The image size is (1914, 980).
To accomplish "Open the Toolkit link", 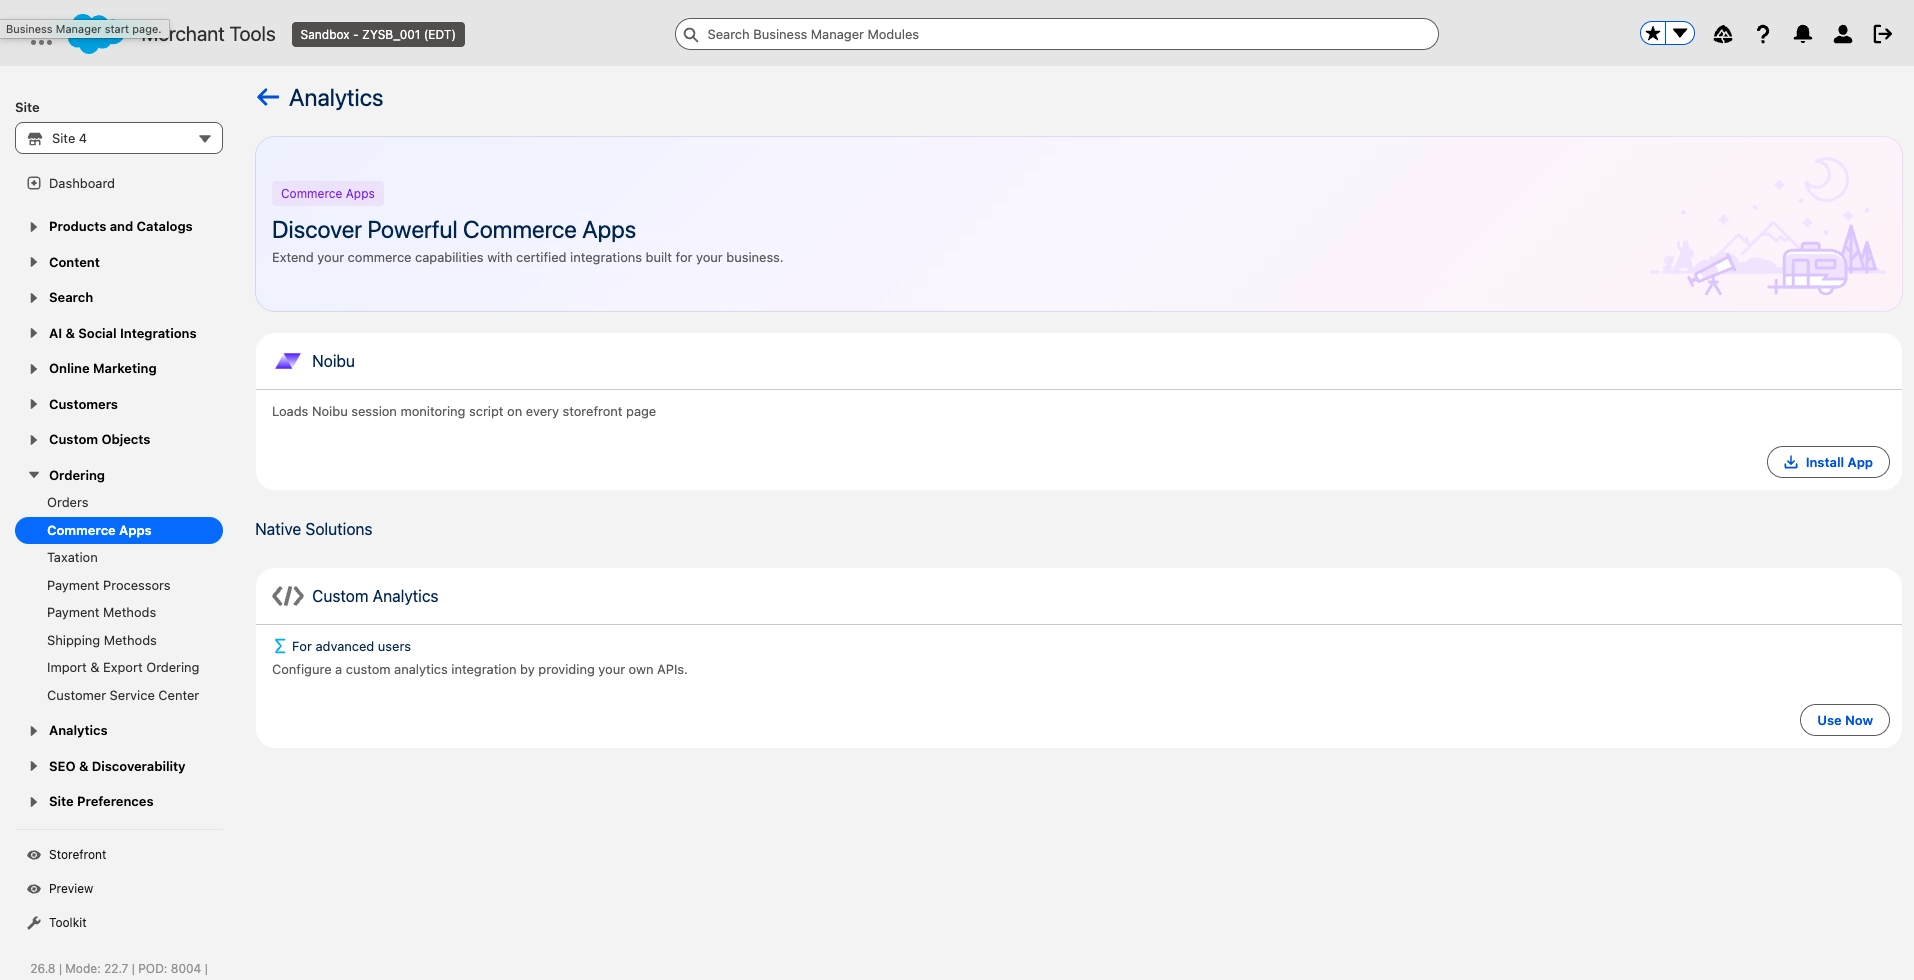I will [x=68, y=922].
